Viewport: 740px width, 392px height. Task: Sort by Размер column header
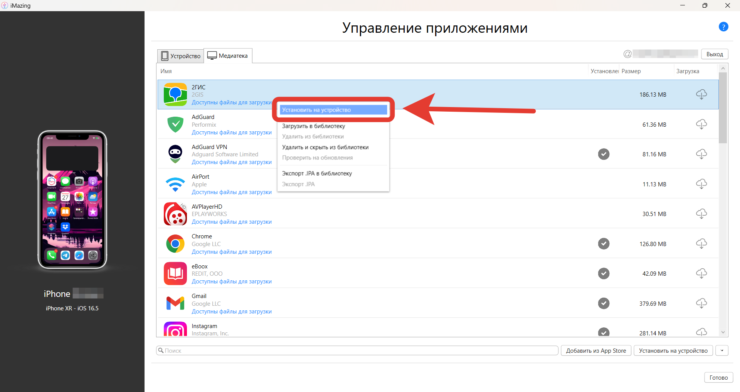(631, 71)
